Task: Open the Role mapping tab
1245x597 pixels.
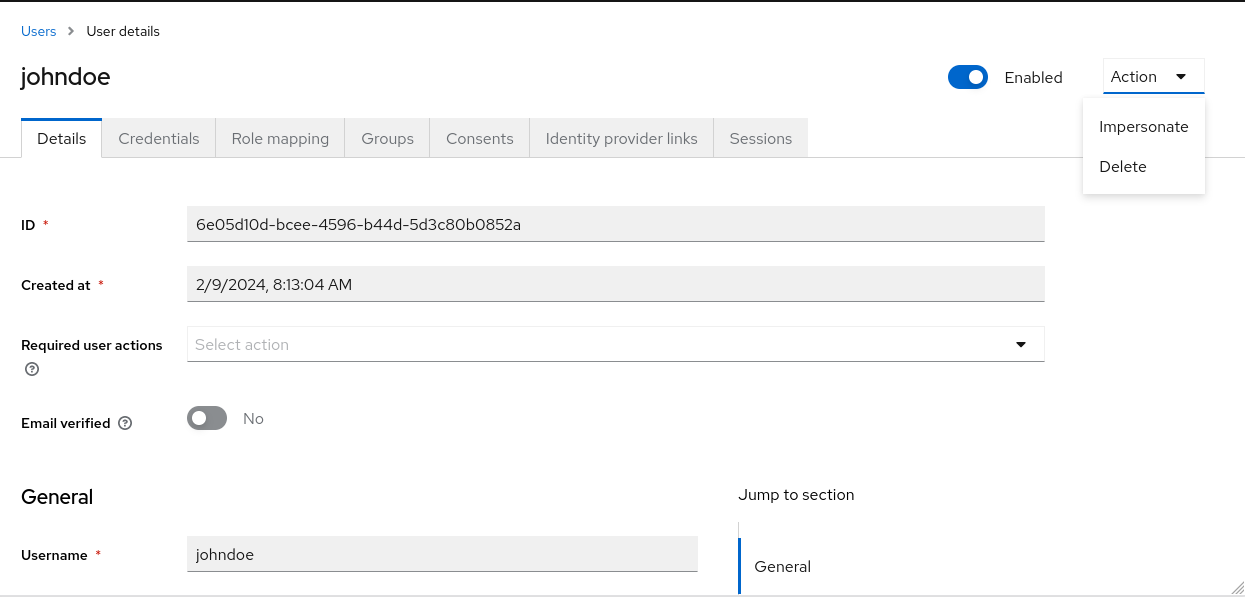Action: (280, 138)
